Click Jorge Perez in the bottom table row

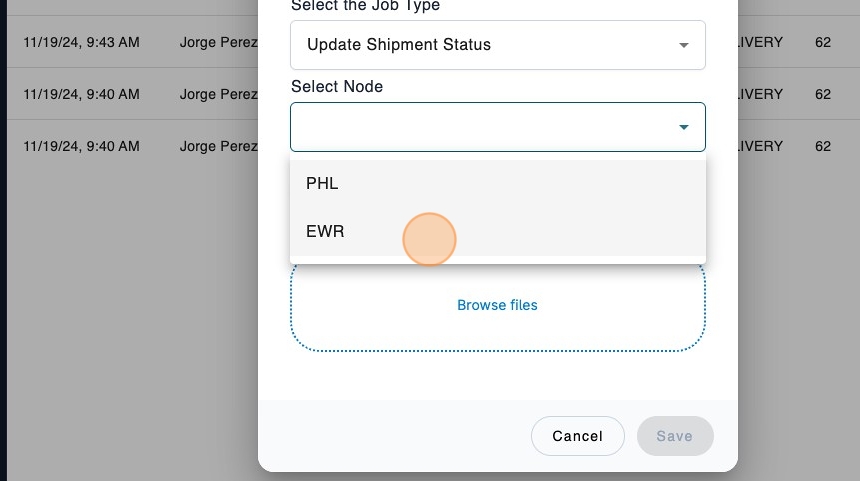point(218,146)
